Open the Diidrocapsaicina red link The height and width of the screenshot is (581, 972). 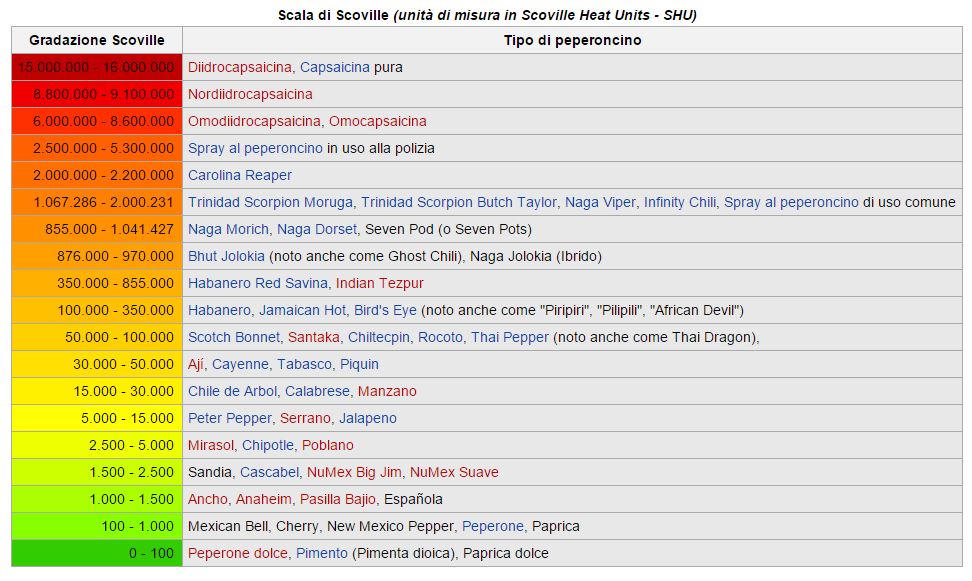tap(240, 67)
